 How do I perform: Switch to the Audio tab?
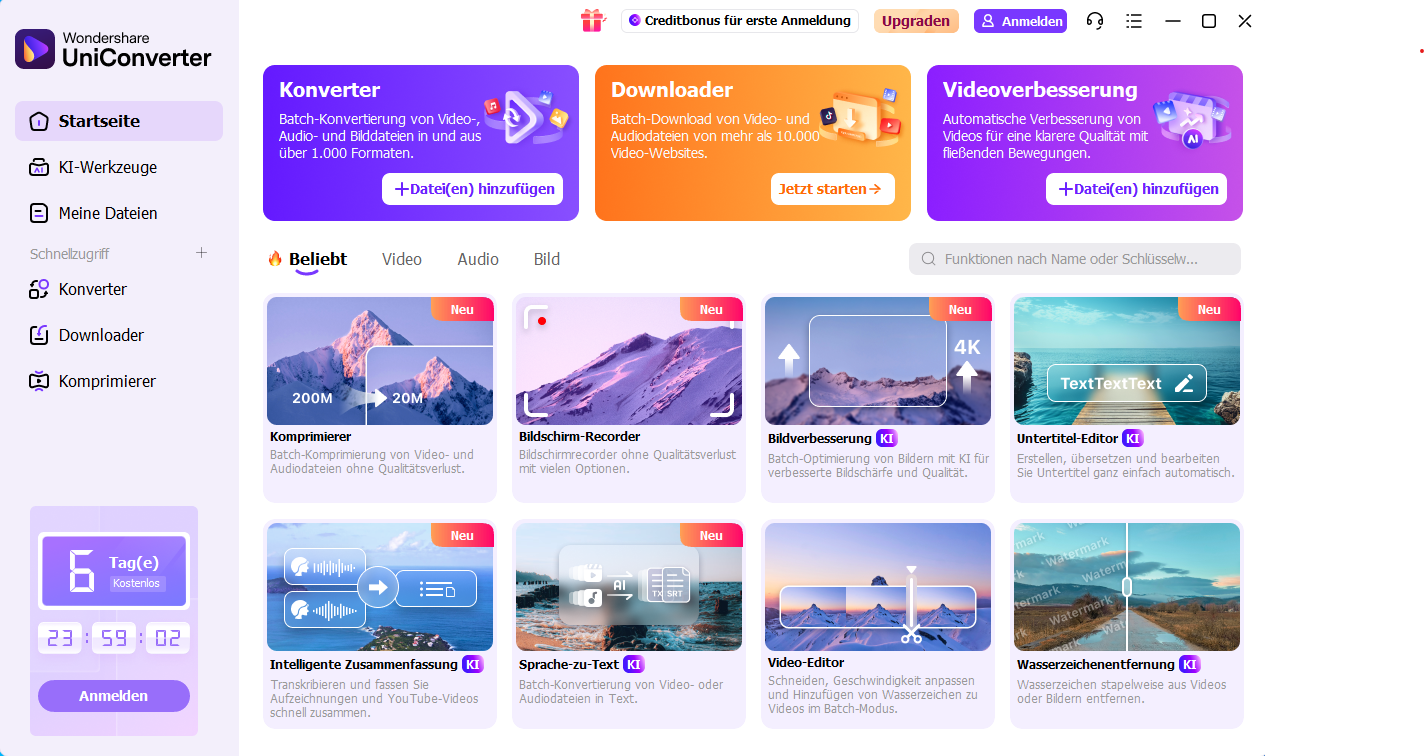pyautogui.click(x=478, y=259)
